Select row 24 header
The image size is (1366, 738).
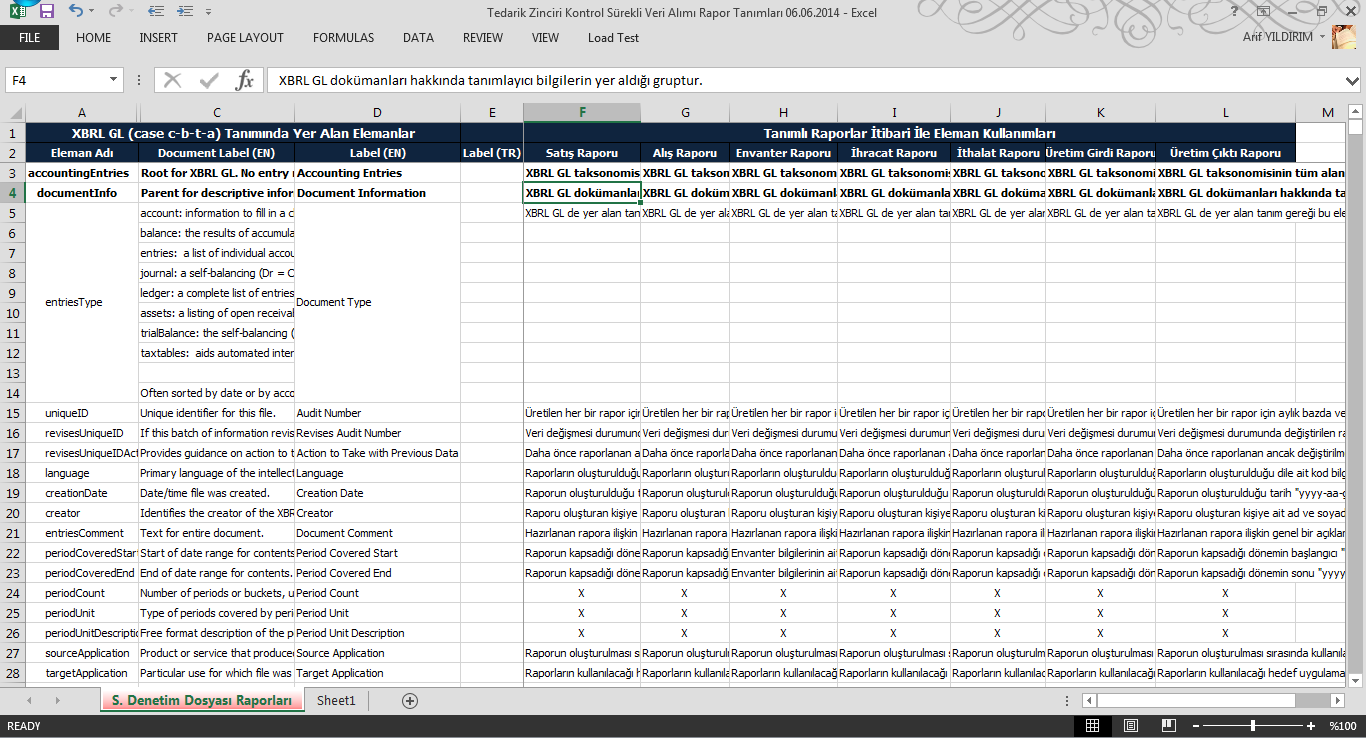(13, 593)
